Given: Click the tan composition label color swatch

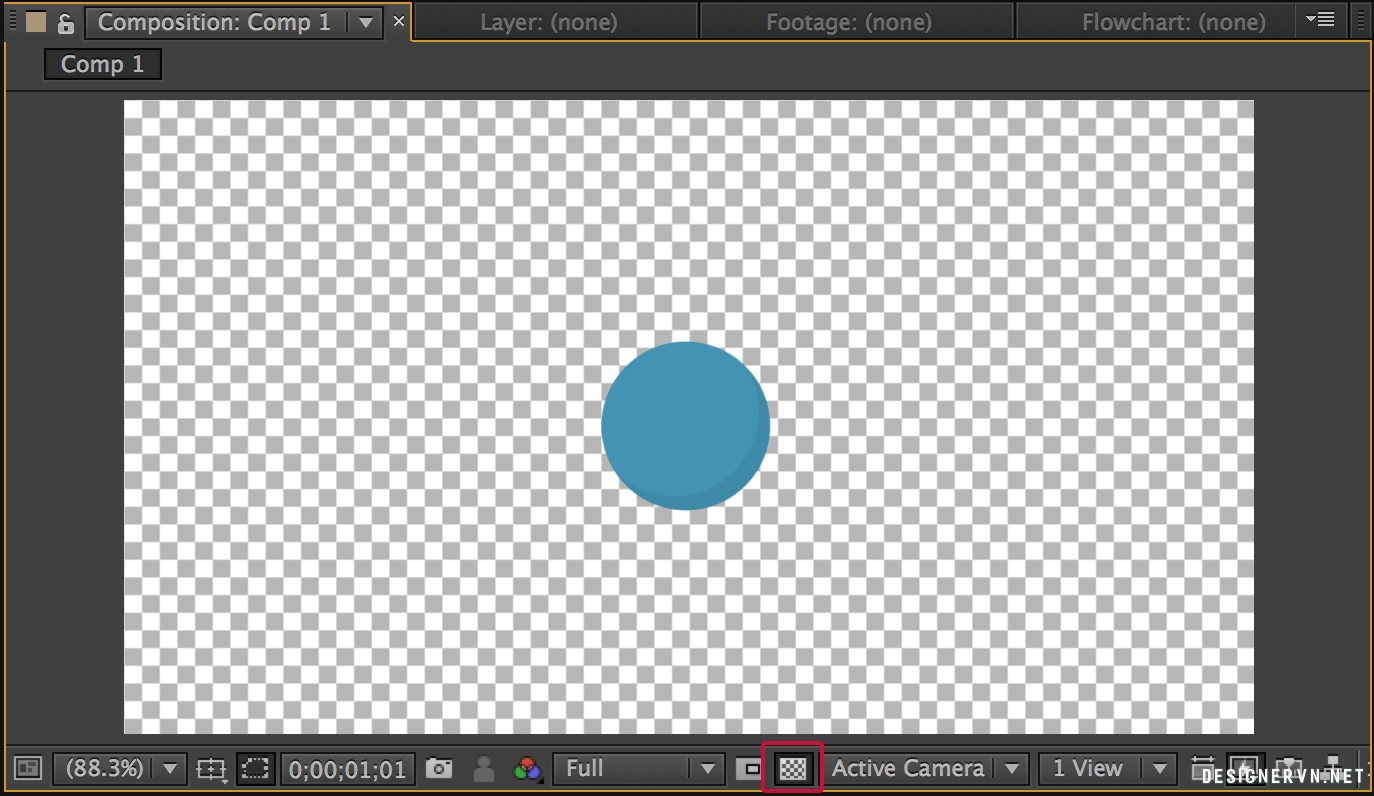Looking at the screenshot, I should 36,23.
